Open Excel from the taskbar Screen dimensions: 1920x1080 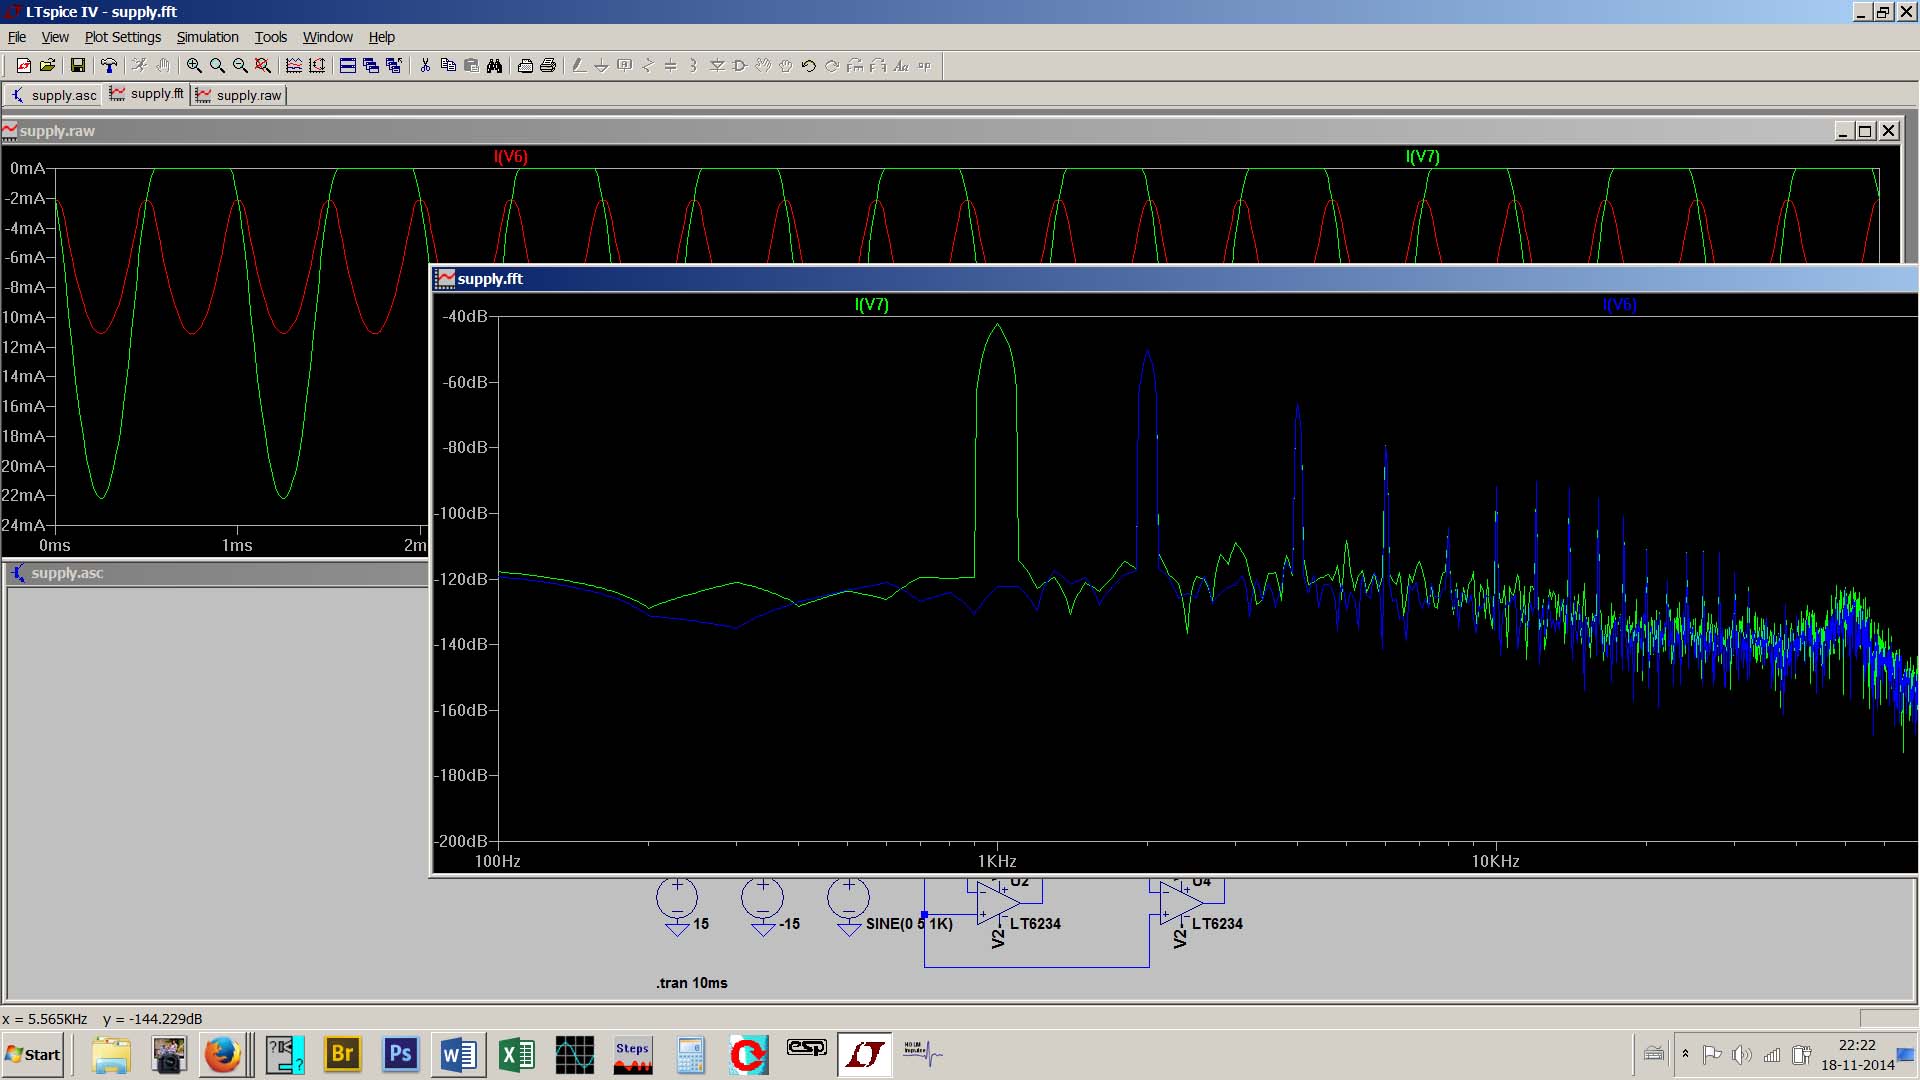point(517,1055)
